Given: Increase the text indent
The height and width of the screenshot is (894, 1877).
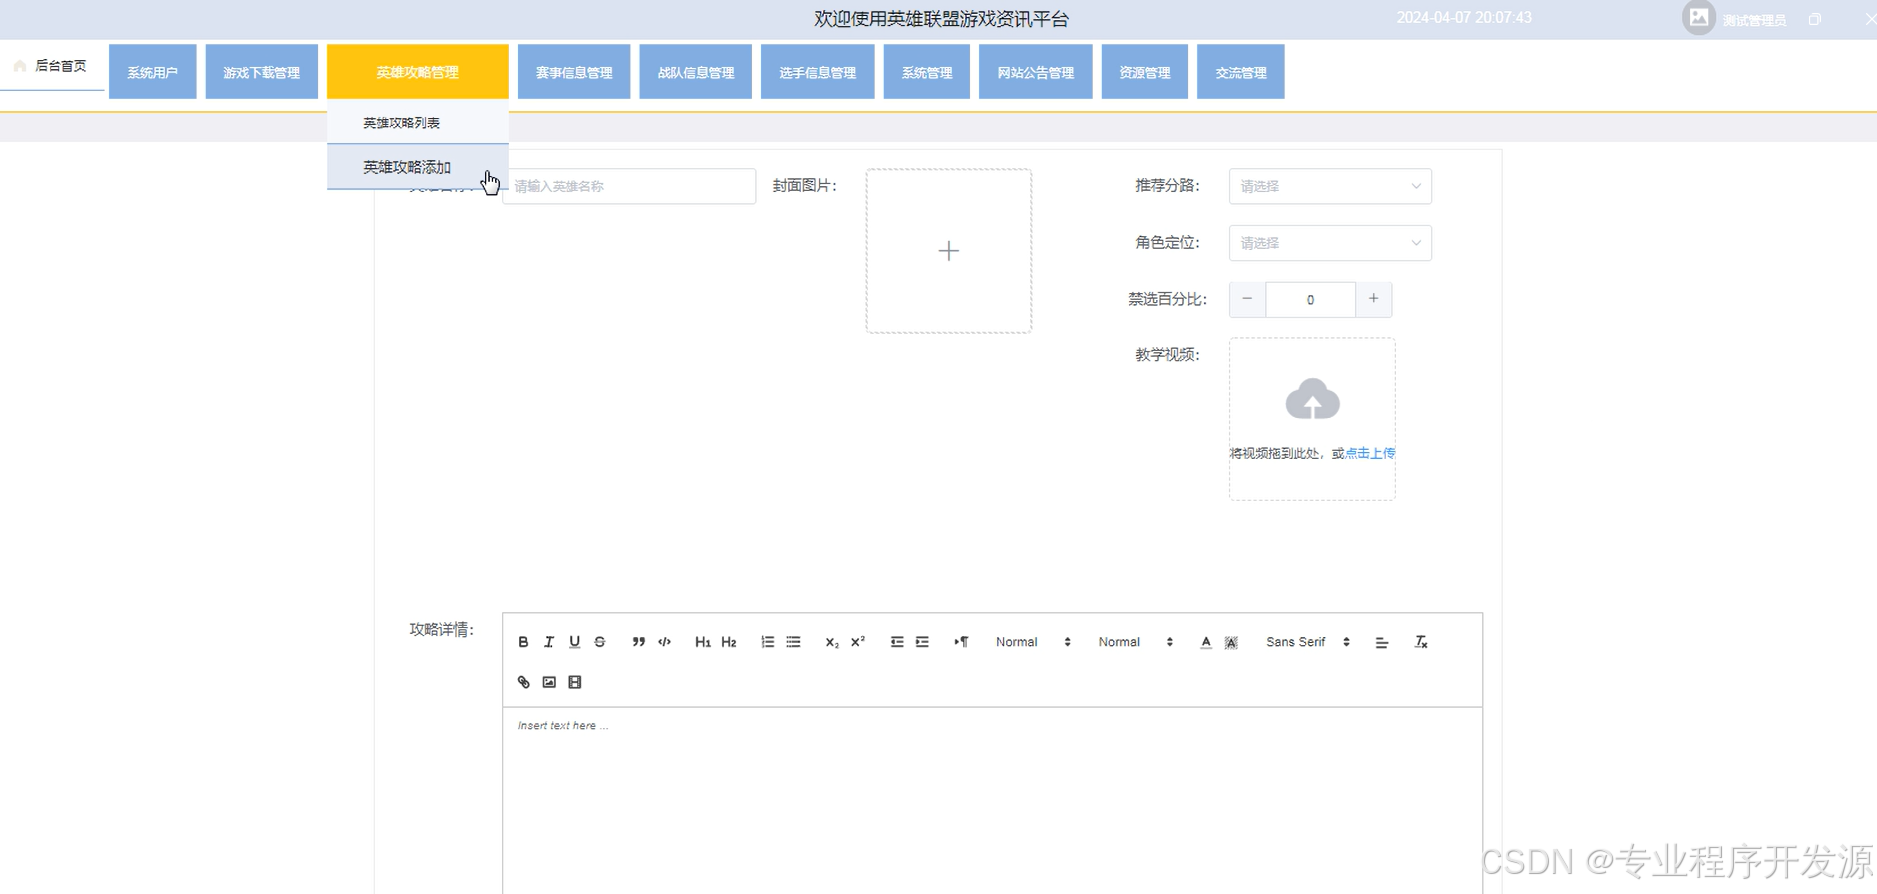Looking at the screenshot, I should 922,642.
